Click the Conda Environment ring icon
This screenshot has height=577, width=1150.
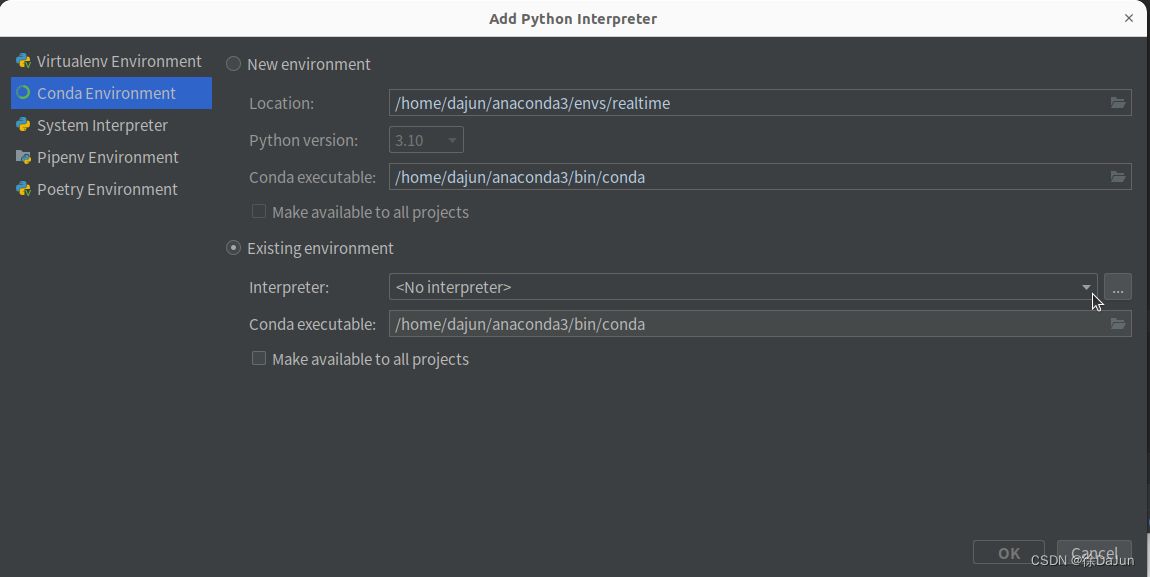coord(23,93)
